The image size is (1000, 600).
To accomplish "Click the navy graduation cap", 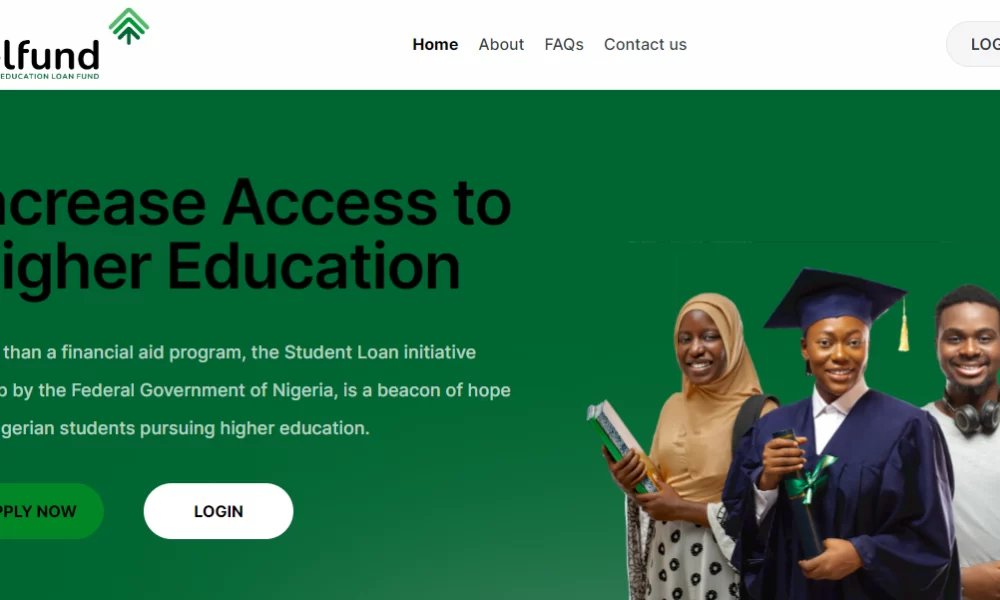I will (x=835, y=299).
